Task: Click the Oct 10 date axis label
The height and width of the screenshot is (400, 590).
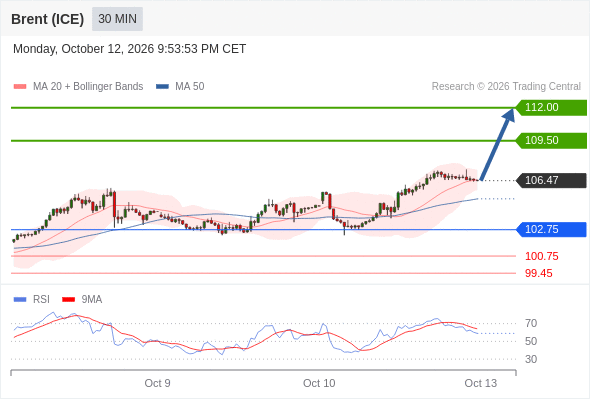Action: pos(319,383)
